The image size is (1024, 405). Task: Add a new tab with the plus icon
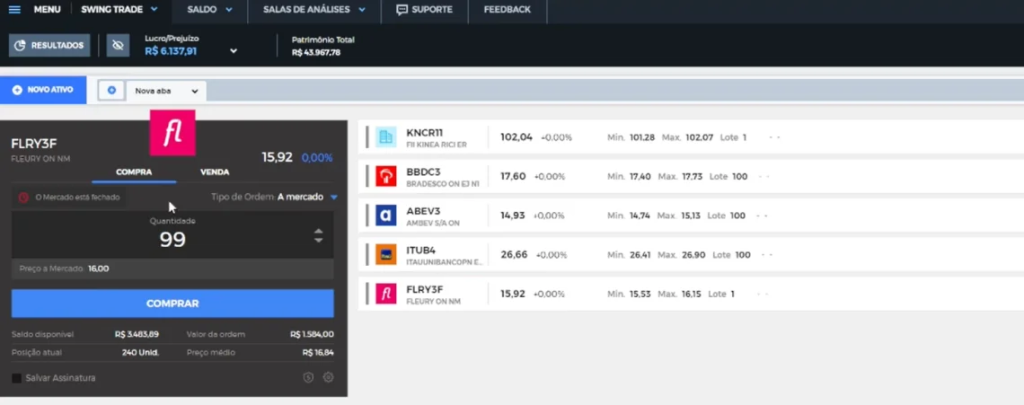(x=112, y=90)
